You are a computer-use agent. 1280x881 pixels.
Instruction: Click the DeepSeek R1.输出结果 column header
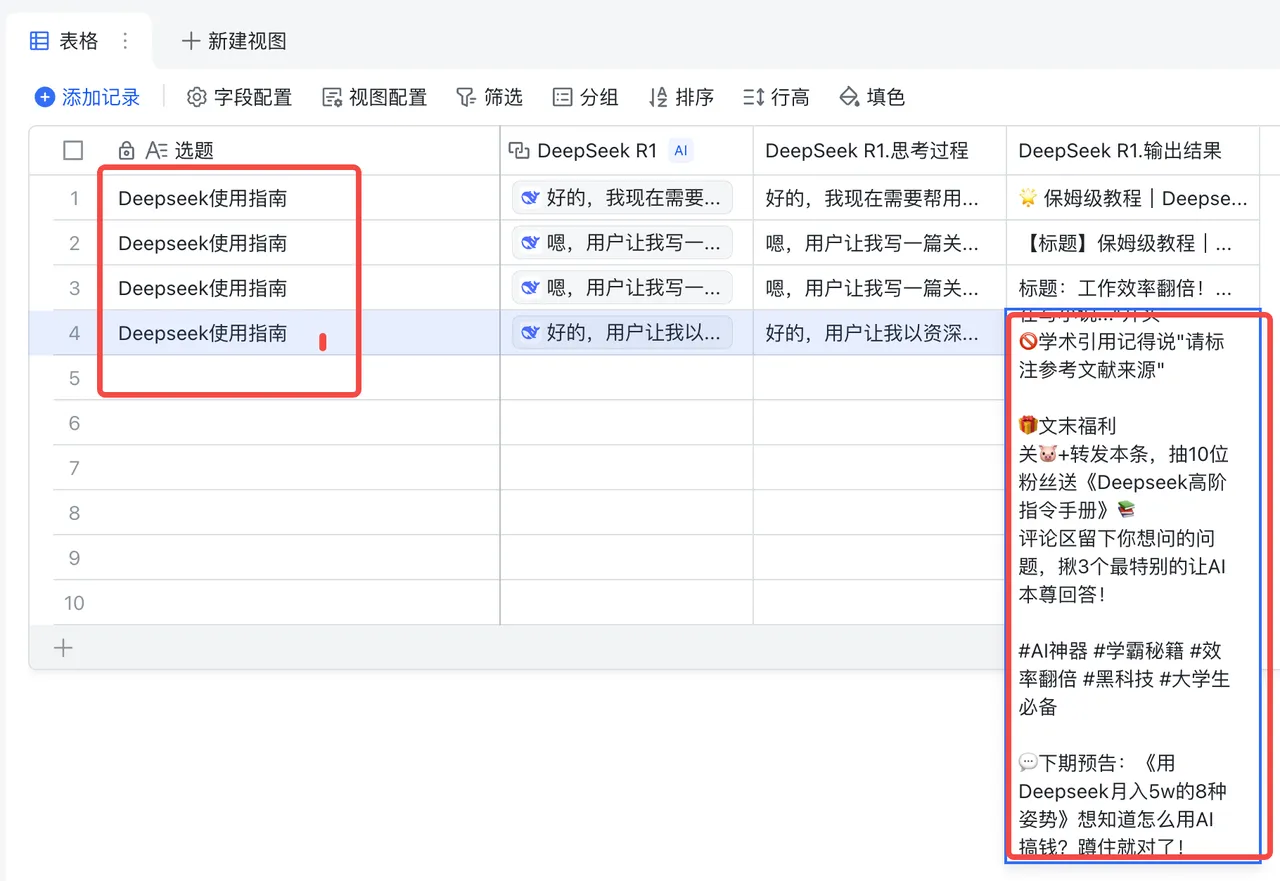pos(1132,151)
